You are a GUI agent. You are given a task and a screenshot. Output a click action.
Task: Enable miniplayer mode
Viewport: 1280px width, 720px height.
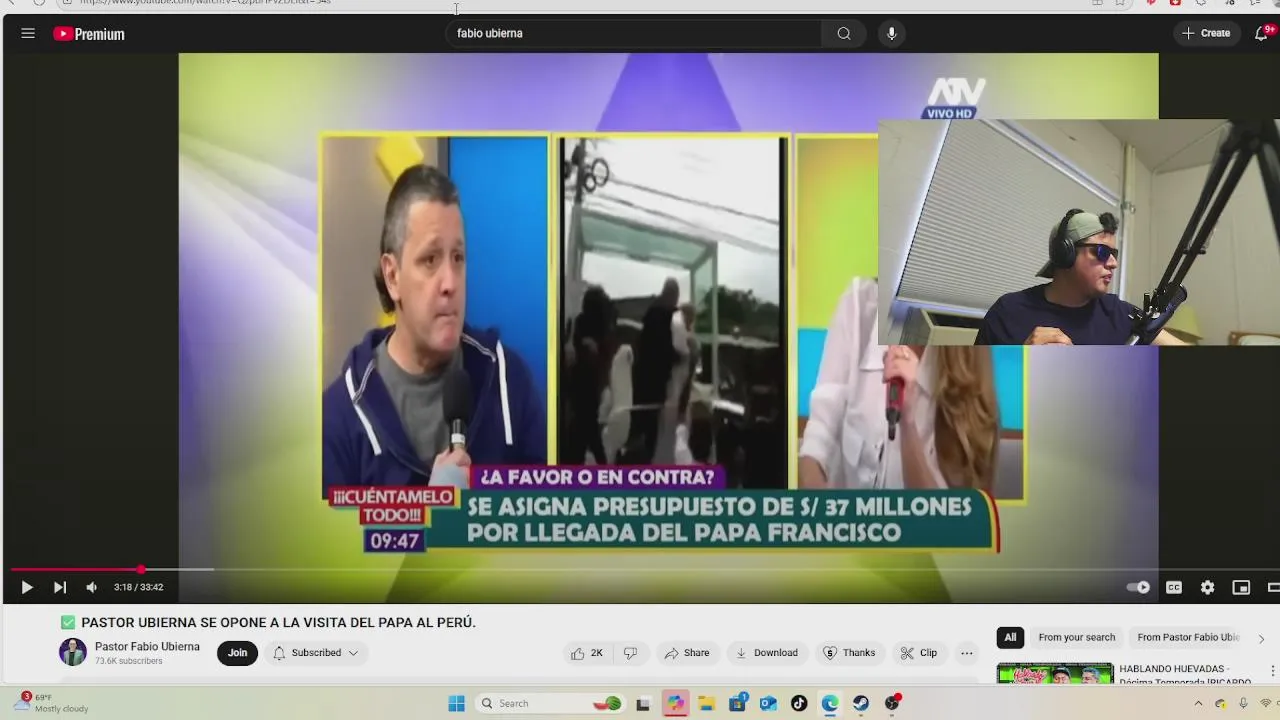(x=1241, y=587)
